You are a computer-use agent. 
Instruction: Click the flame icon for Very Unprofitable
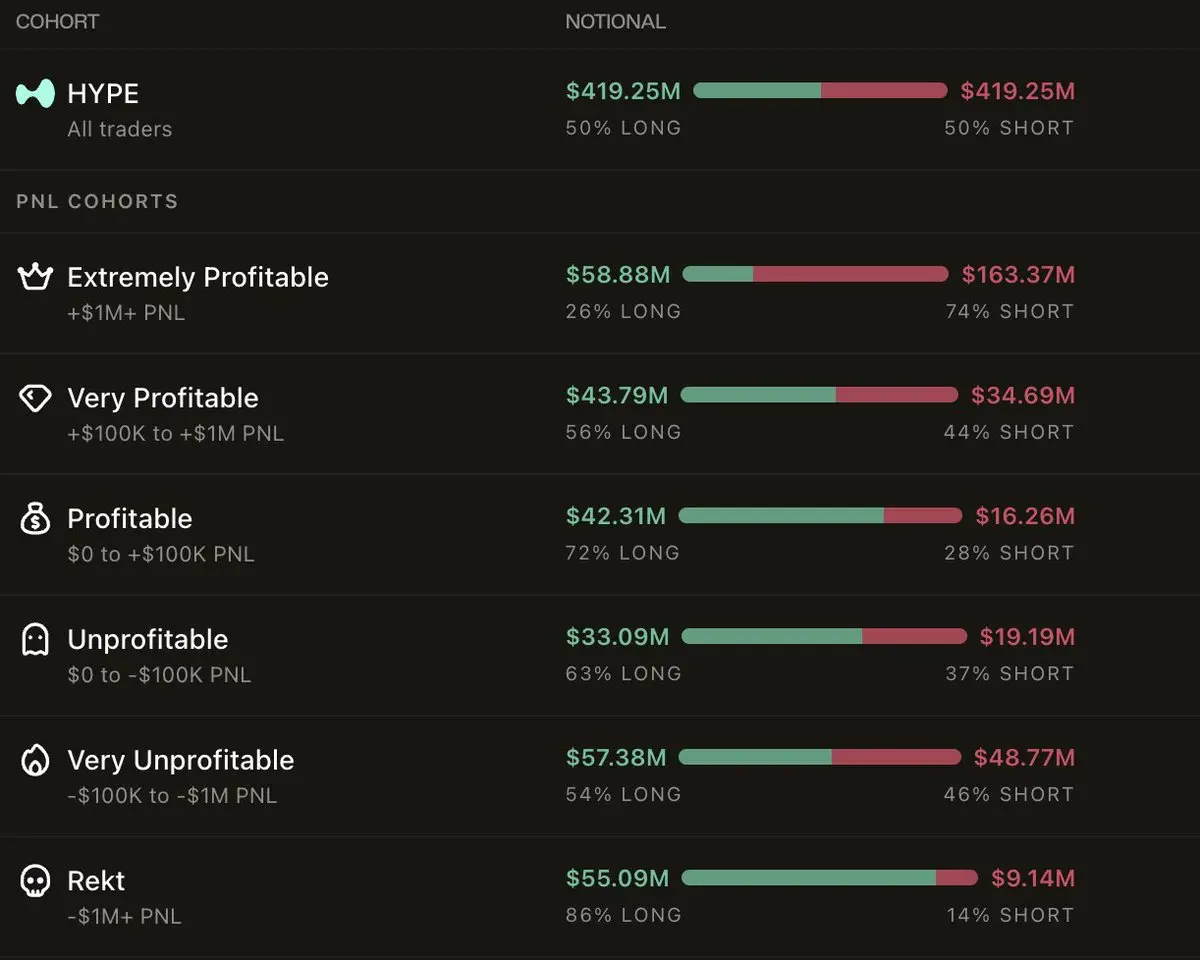coord(35,760)
